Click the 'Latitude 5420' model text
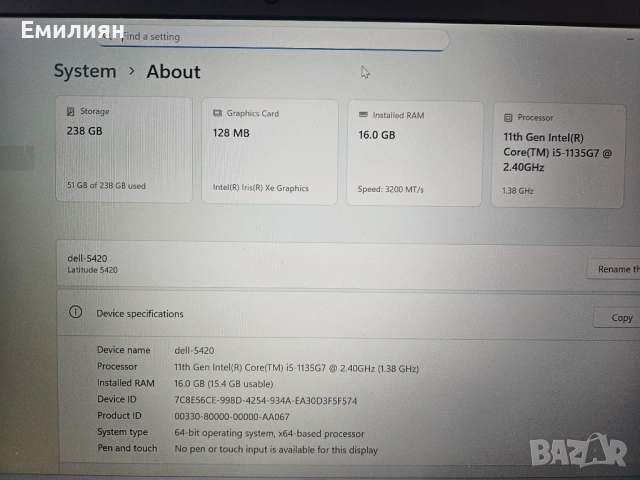 point(93,270)
